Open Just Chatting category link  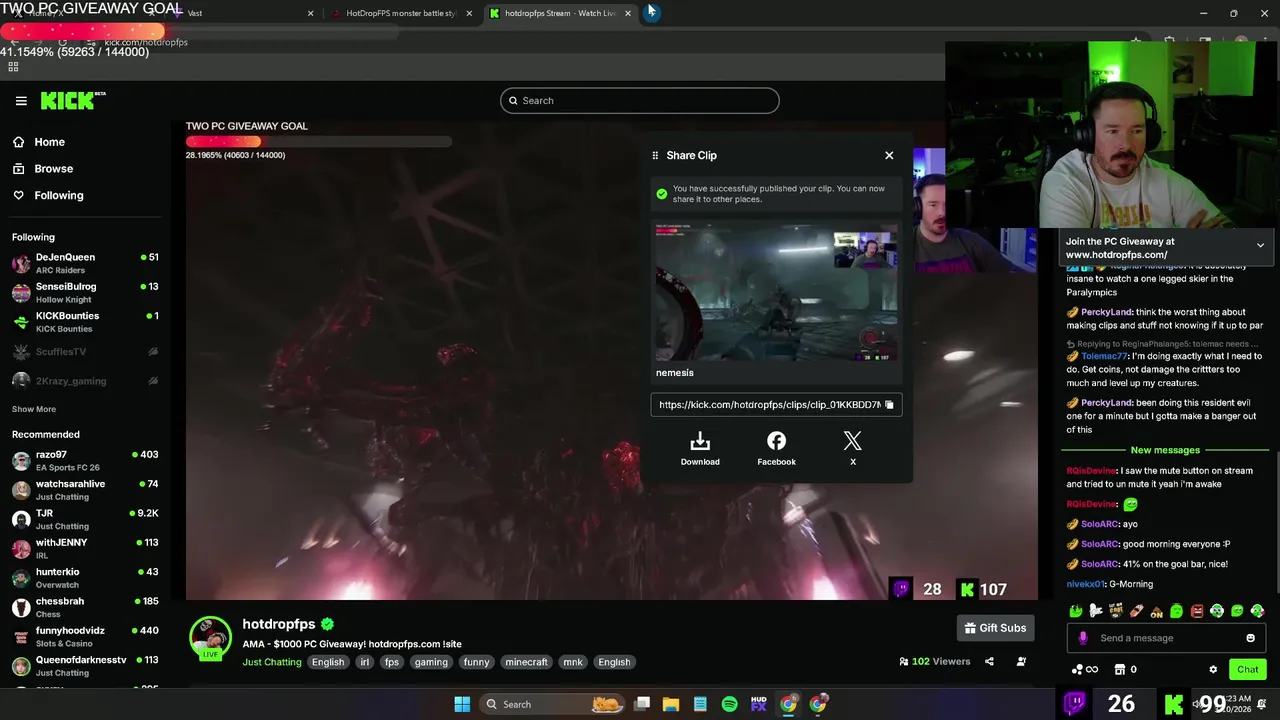click(x=271, y=662)
